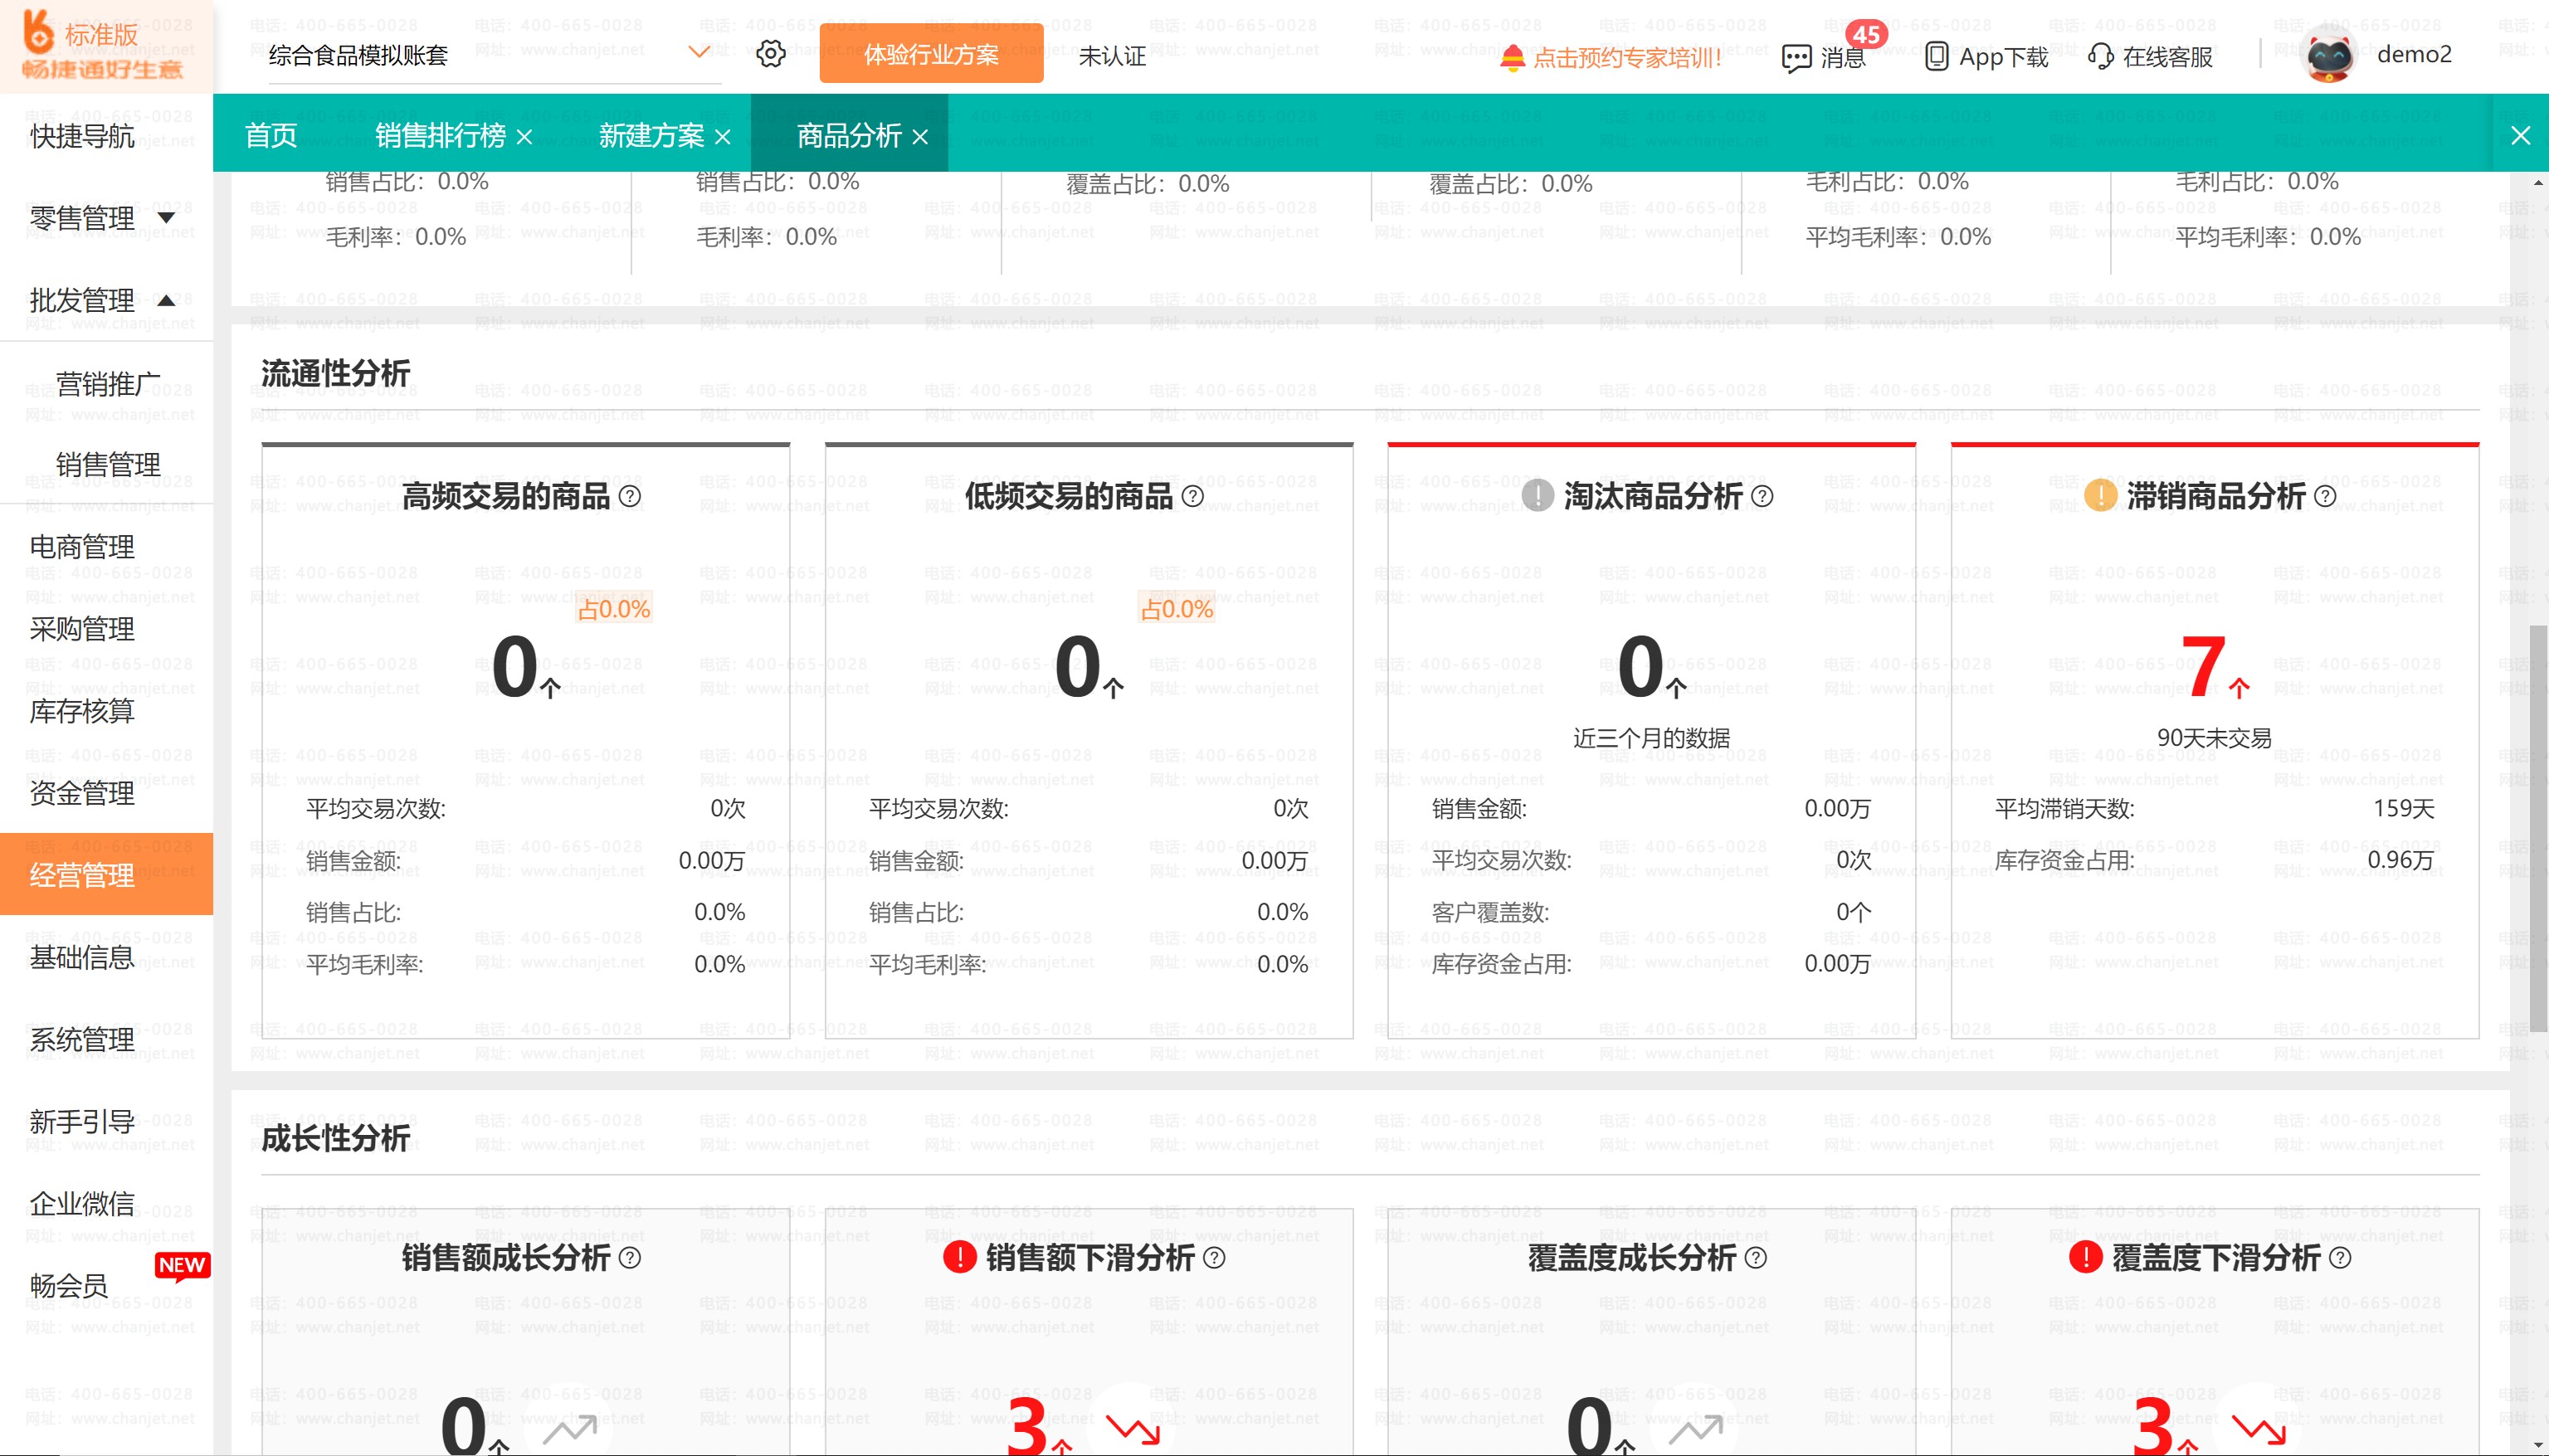The height and width of the screenshot is (1456, 2549).
Task: Click the upward trend icon in 销售额成长分析
Action: coord(570,1430)
